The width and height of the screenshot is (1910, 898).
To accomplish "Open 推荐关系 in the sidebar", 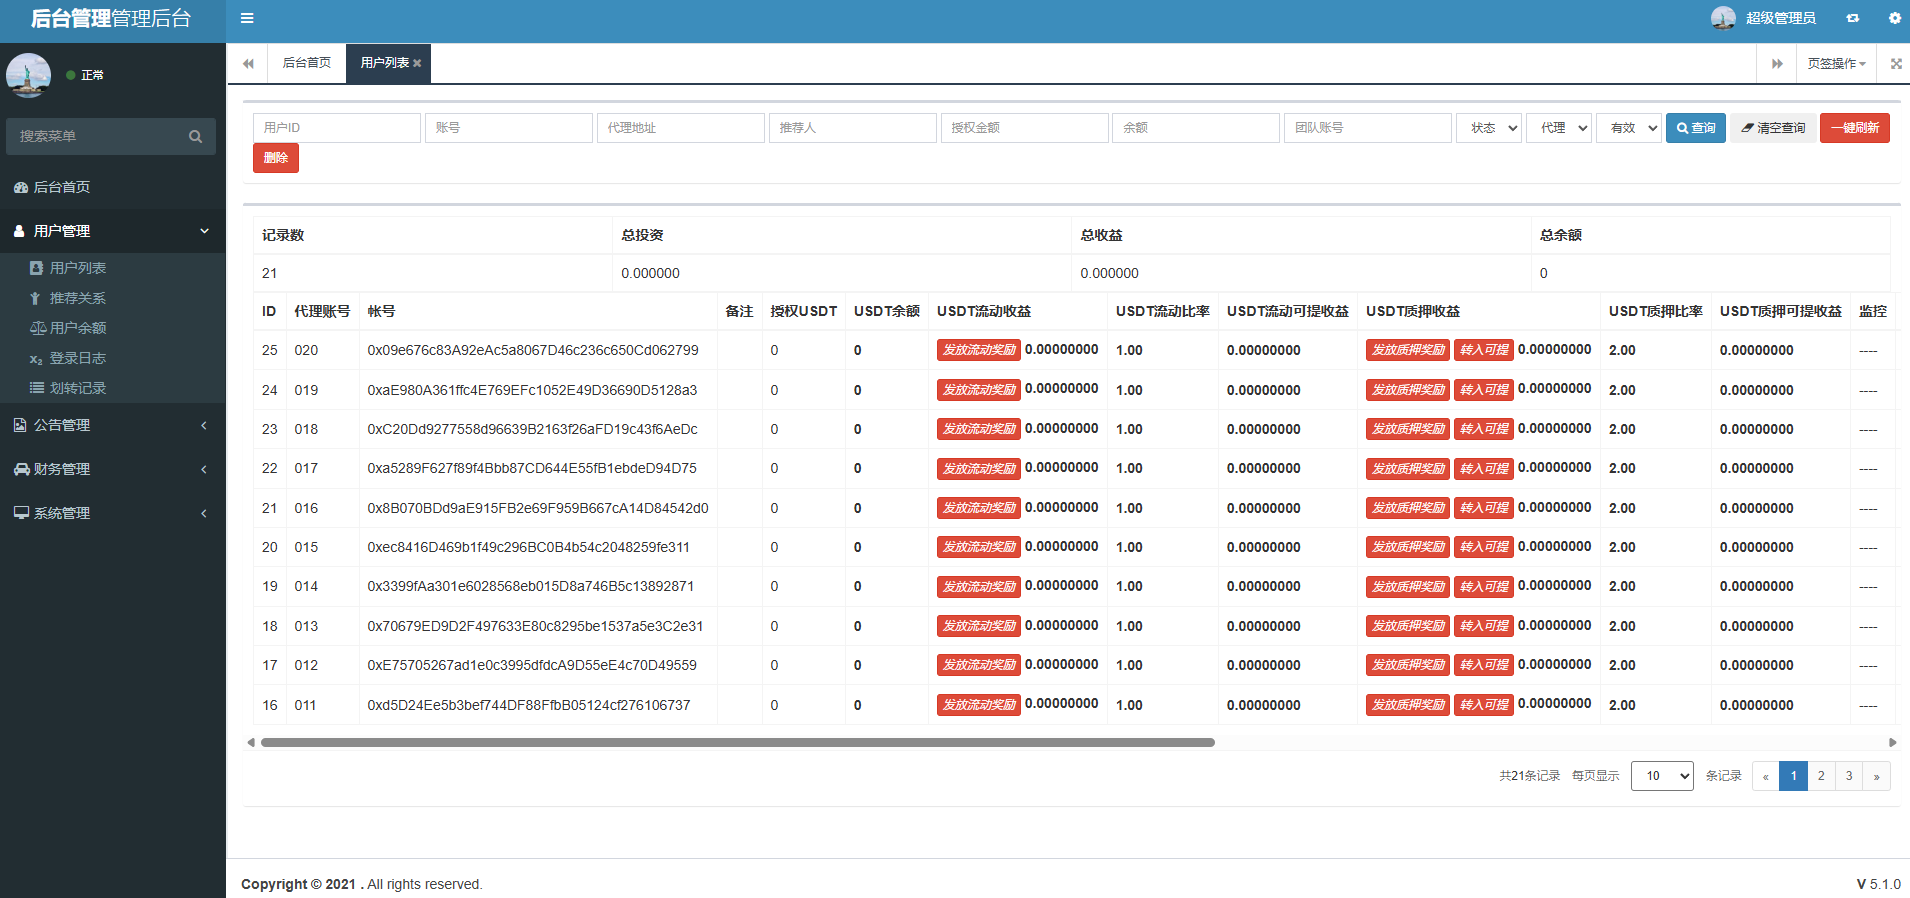I will tap(78, 298).
